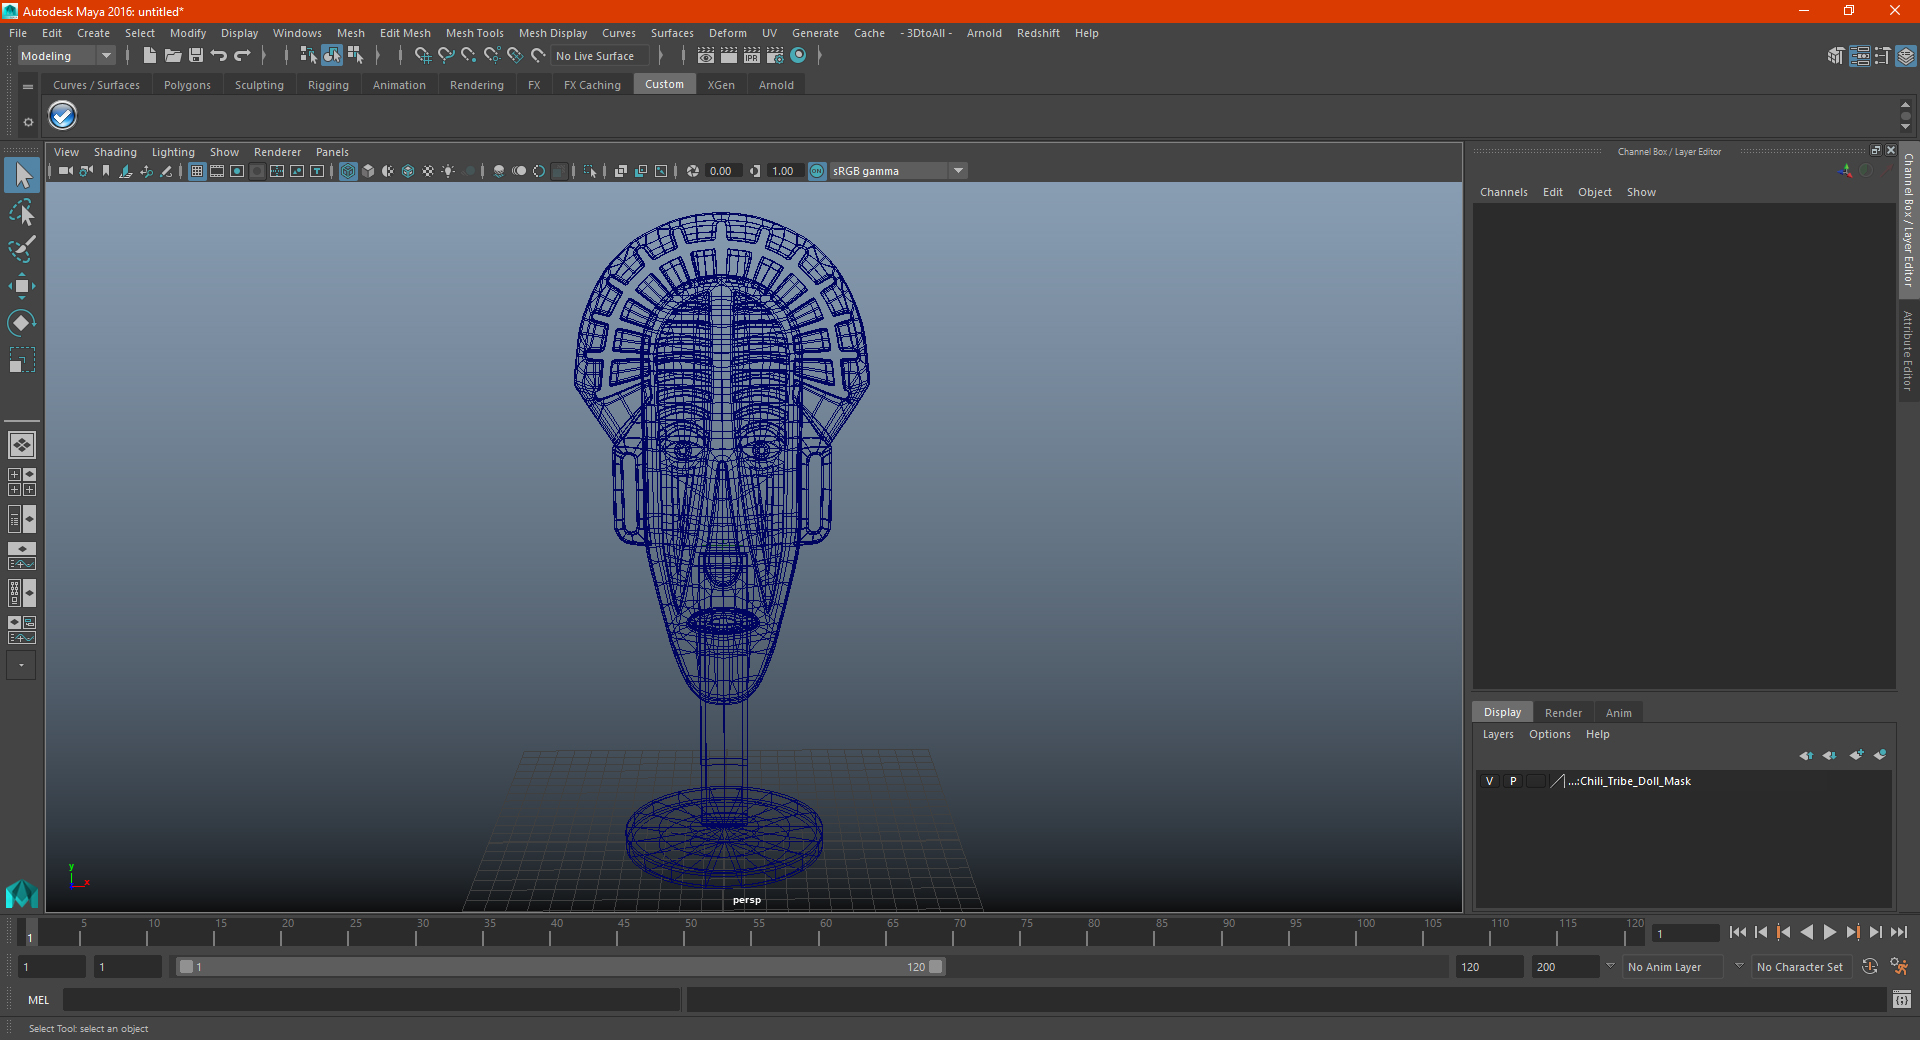Open the viewport Shading menu
Viewport: 1920px width, 1040px height.
point(115,152)
